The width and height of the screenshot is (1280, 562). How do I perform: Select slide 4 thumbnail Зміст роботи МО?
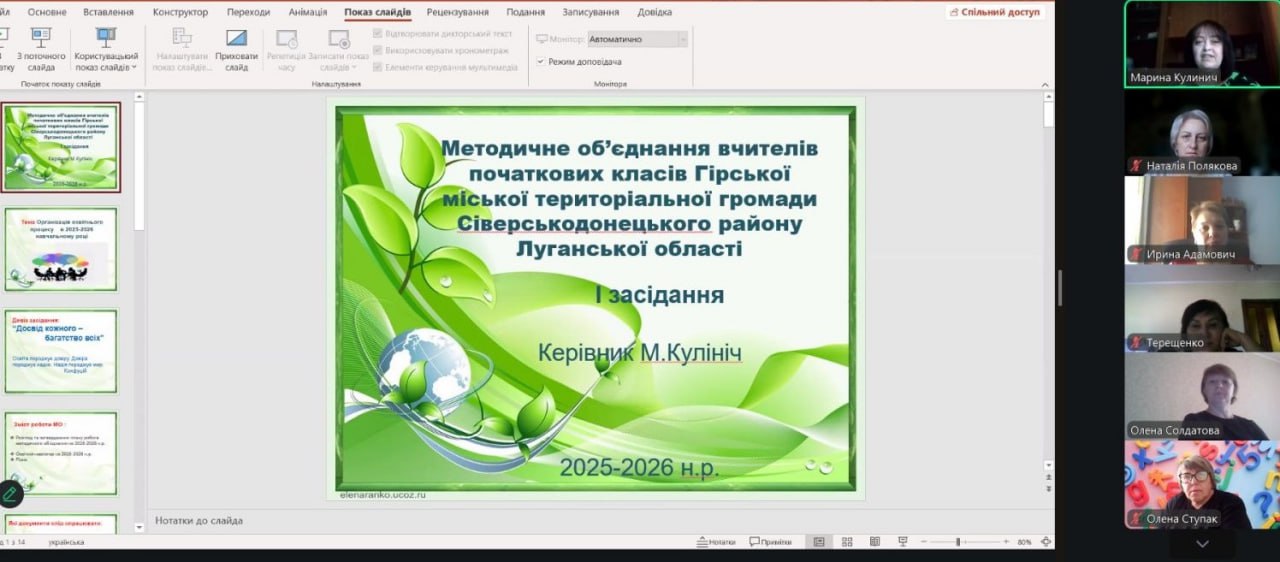tap(61, 453)
